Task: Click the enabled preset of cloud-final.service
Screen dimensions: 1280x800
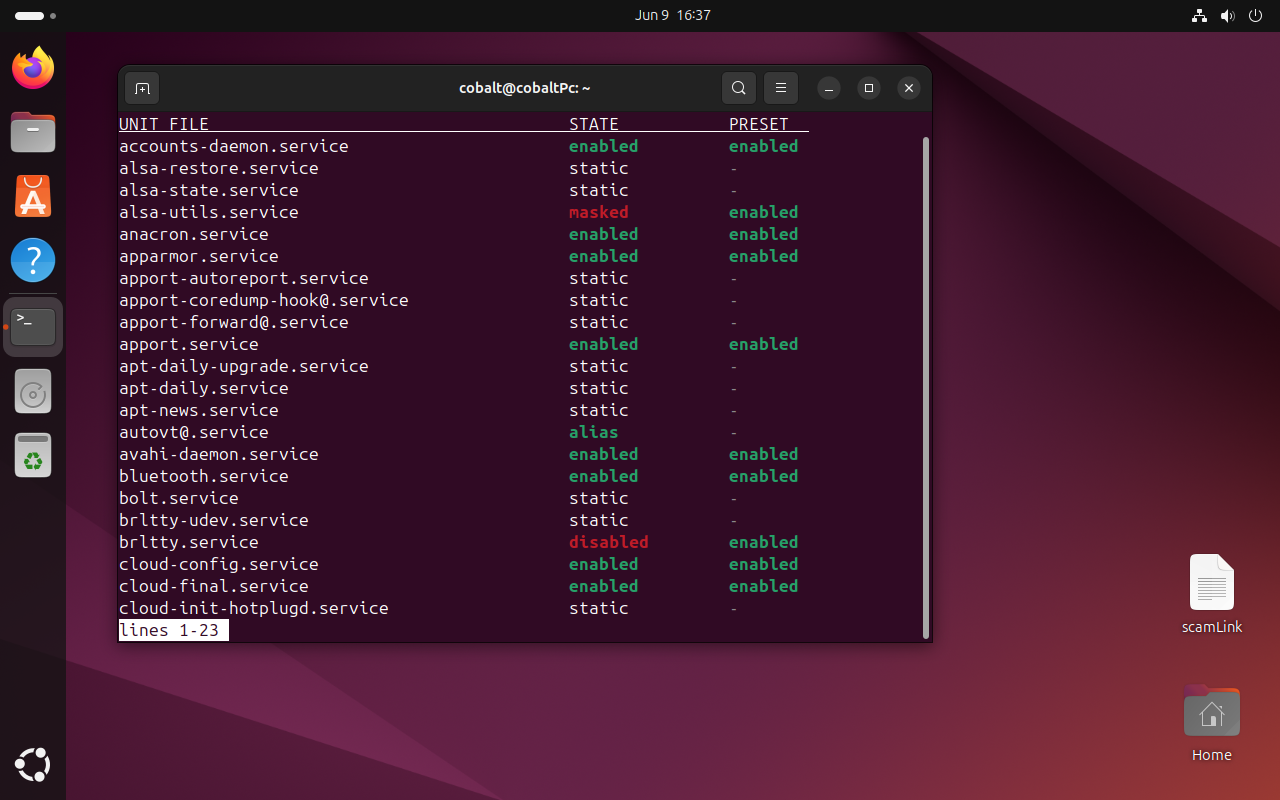Action: [764, 586]
